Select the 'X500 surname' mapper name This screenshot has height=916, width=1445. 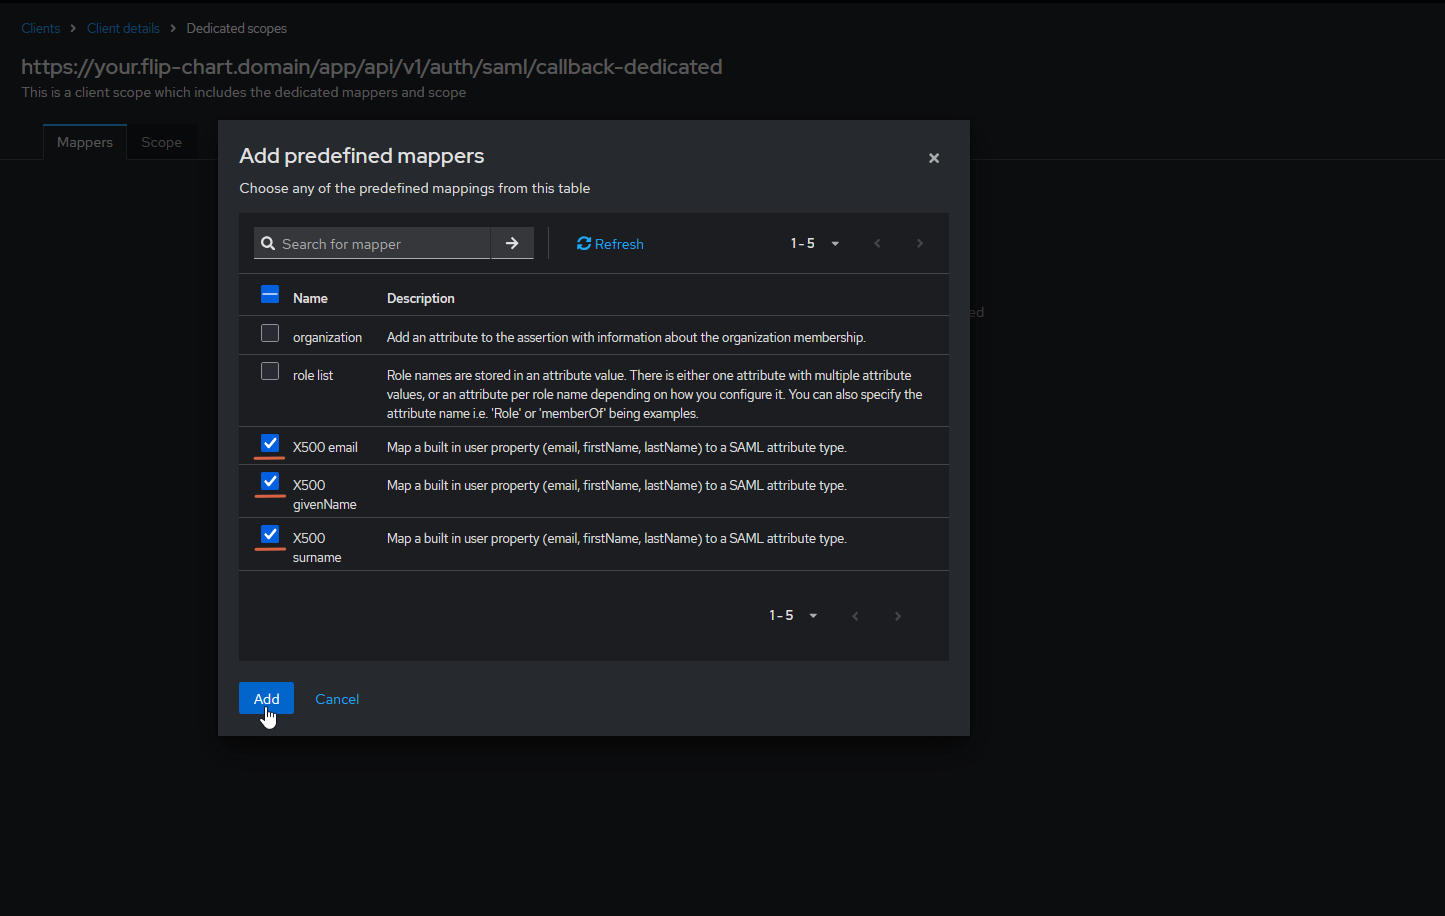[317, 547]
